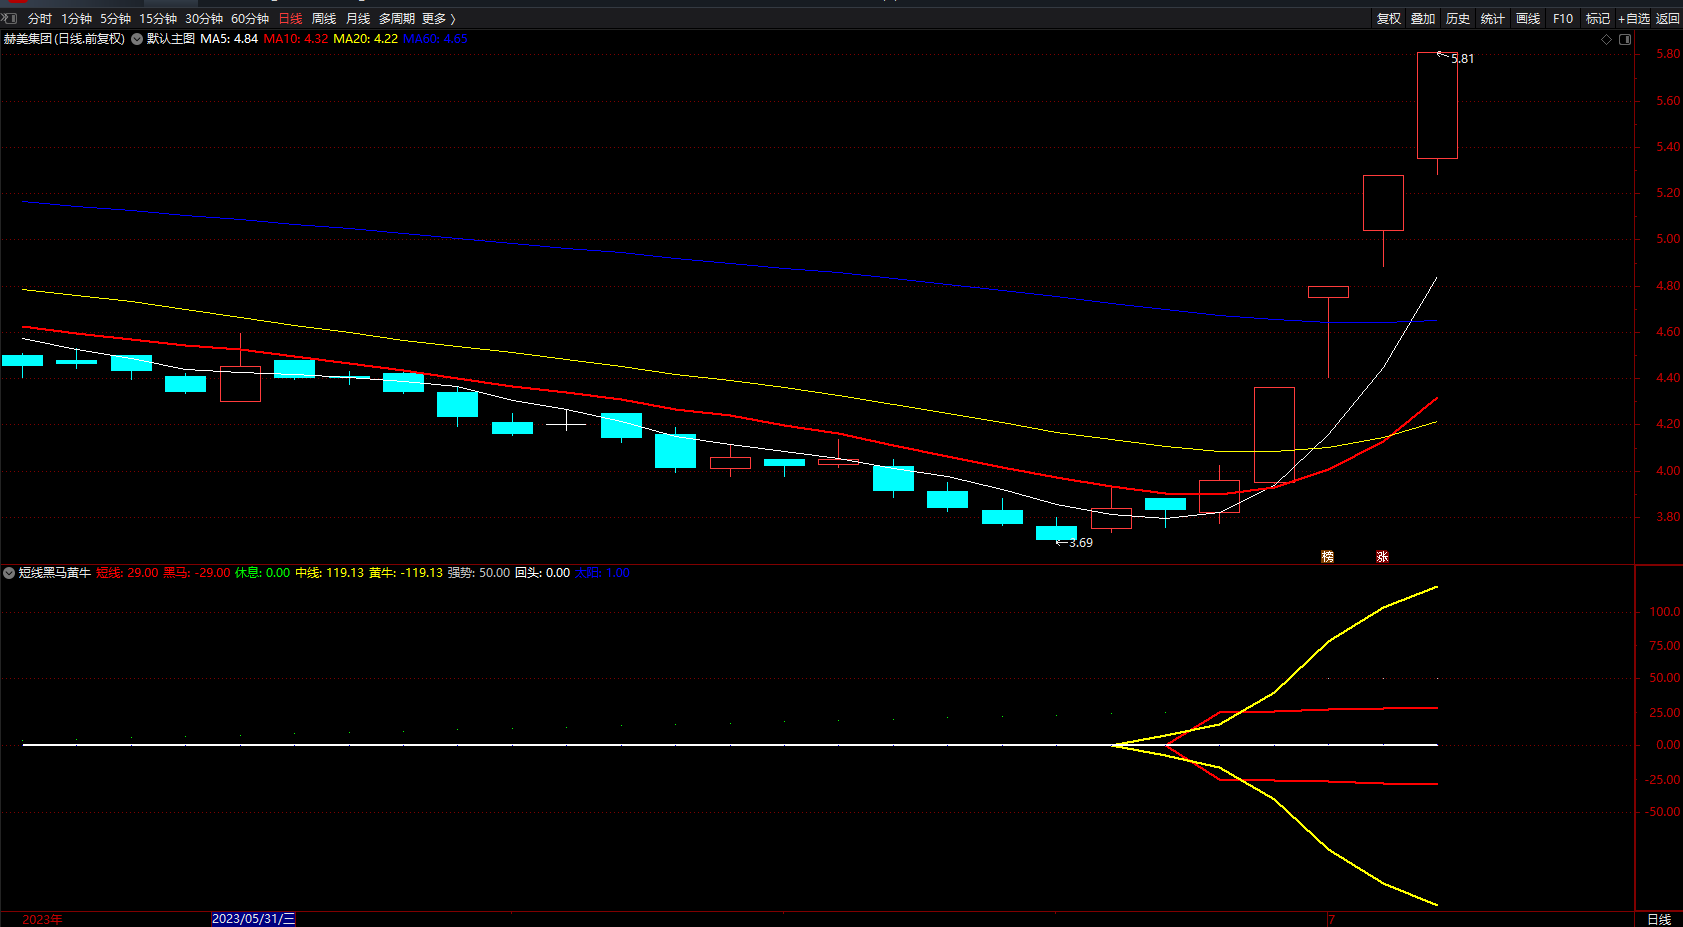Screen dimensions: 1683x927
Task: Click the -50.00 indicator axis label
Action: tap(1662, 812)
